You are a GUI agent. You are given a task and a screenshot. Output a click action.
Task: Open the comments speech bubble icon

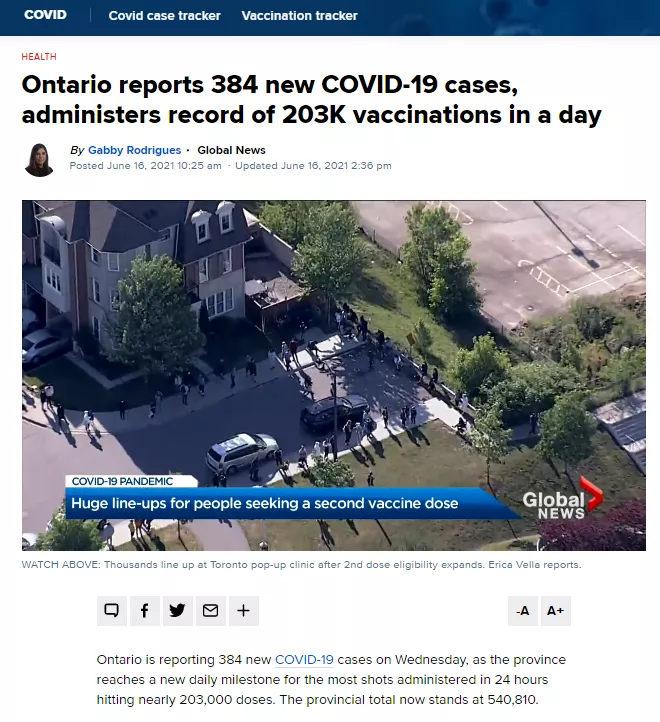click(x=111, y=611)
